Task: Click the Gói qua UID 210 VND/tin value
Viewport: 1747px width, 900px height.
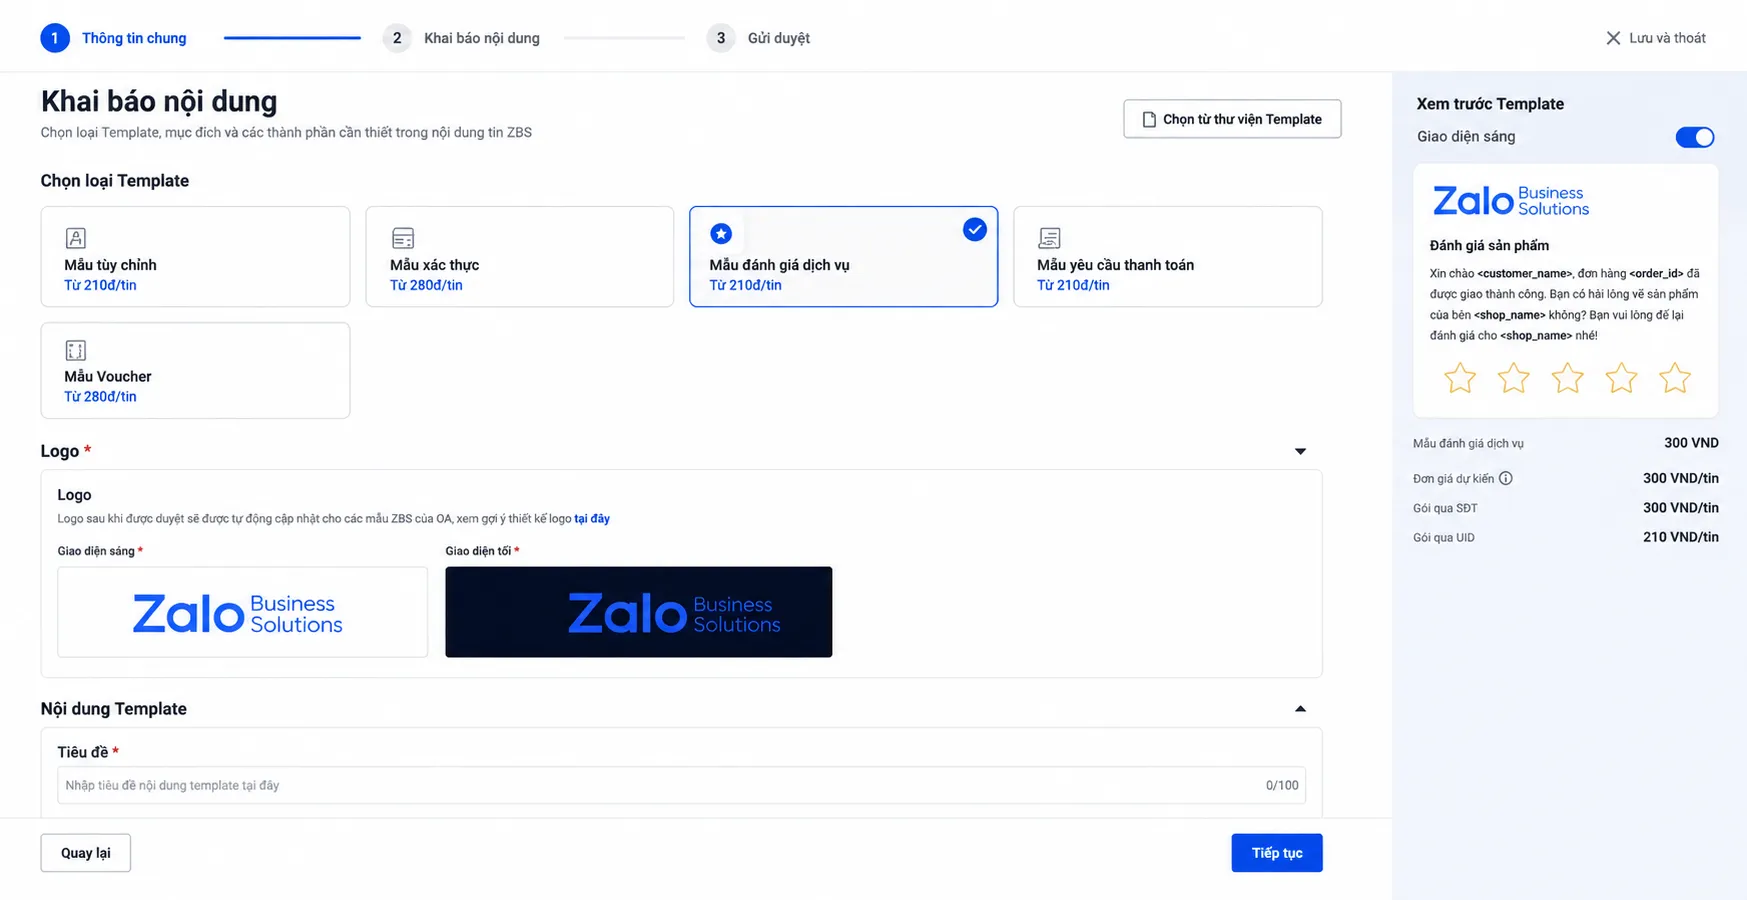Action: click(1681, 537)
